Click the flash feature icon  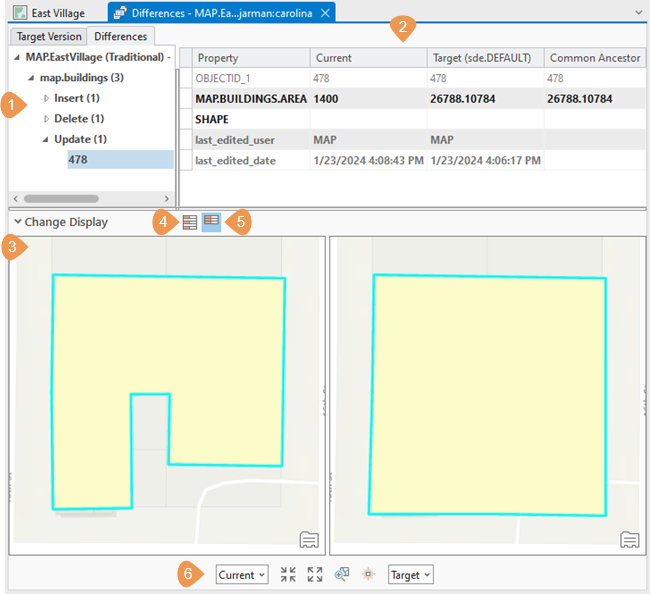tap(368, 574)
